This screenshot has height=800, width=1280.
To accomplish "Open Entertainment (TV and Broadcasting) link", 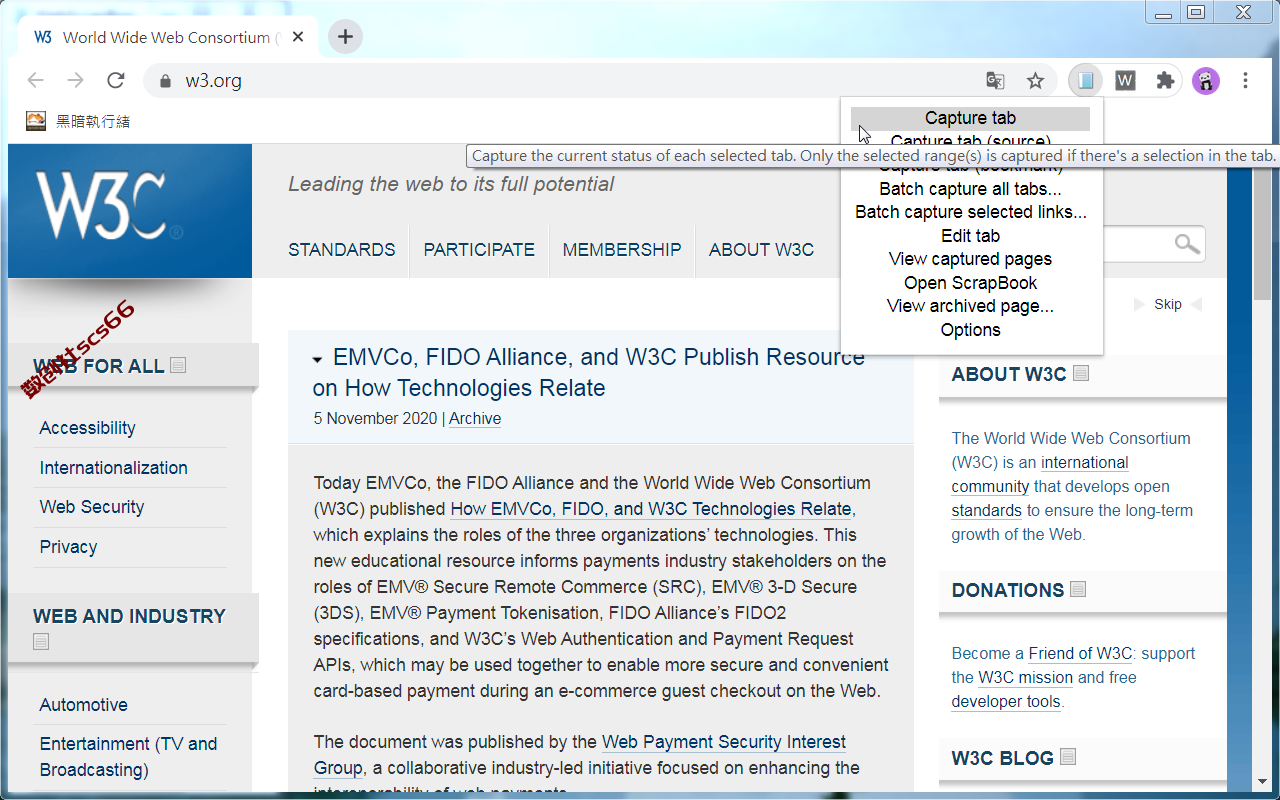I will tap(128, 757).
